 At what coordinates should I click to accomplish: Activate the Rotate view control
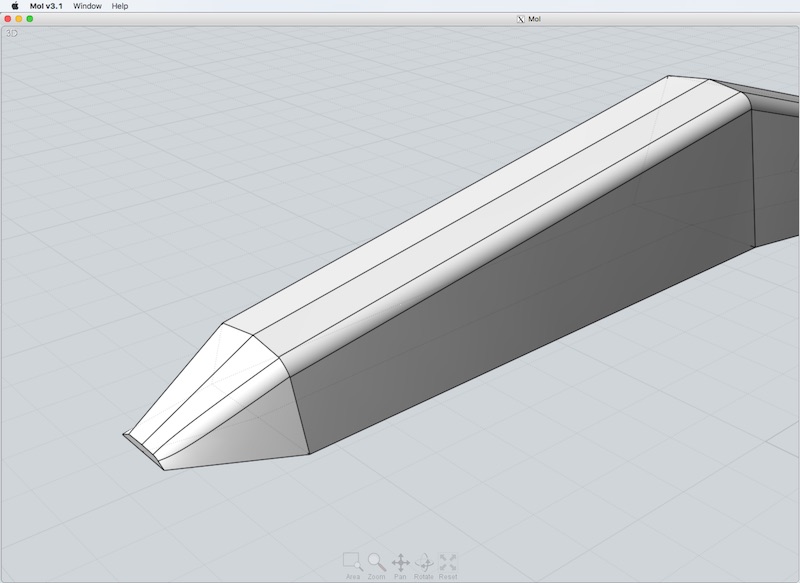423,566
